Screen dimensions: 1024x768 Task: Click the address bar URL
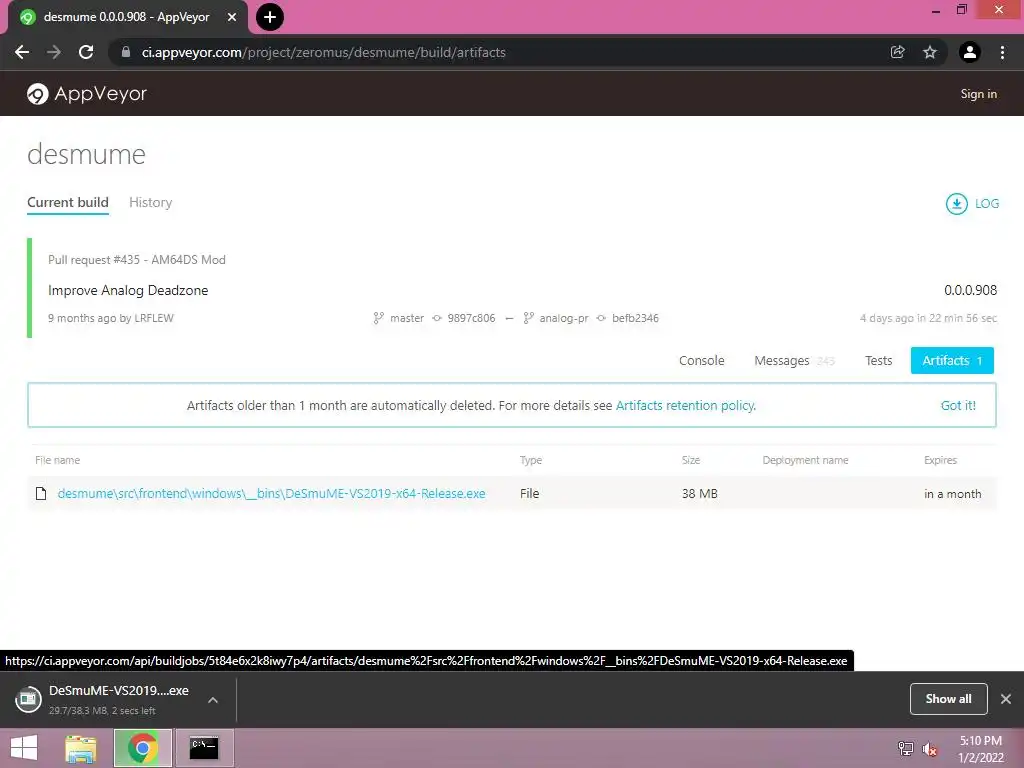point(324,52)
